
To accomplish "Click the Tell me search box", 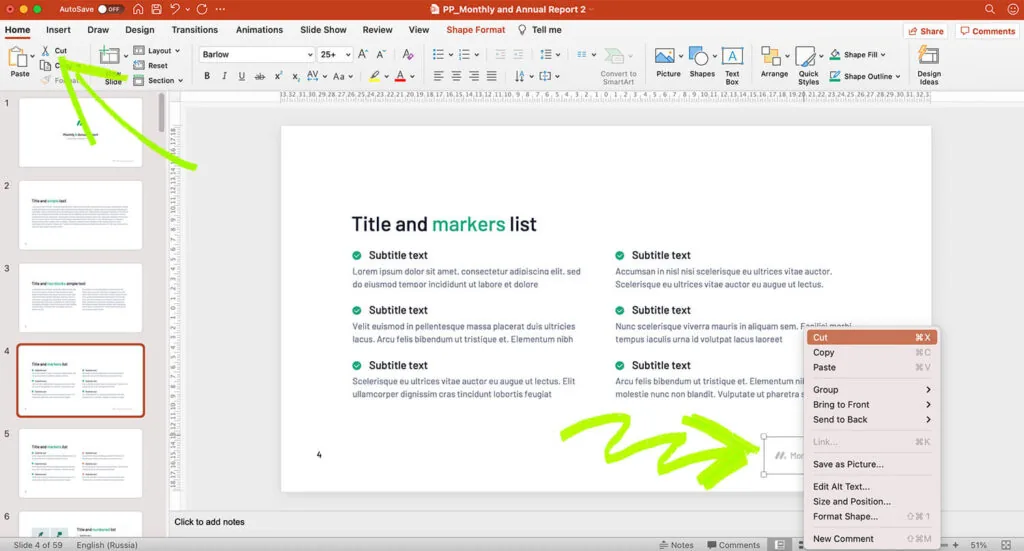I will coord(540,29).
